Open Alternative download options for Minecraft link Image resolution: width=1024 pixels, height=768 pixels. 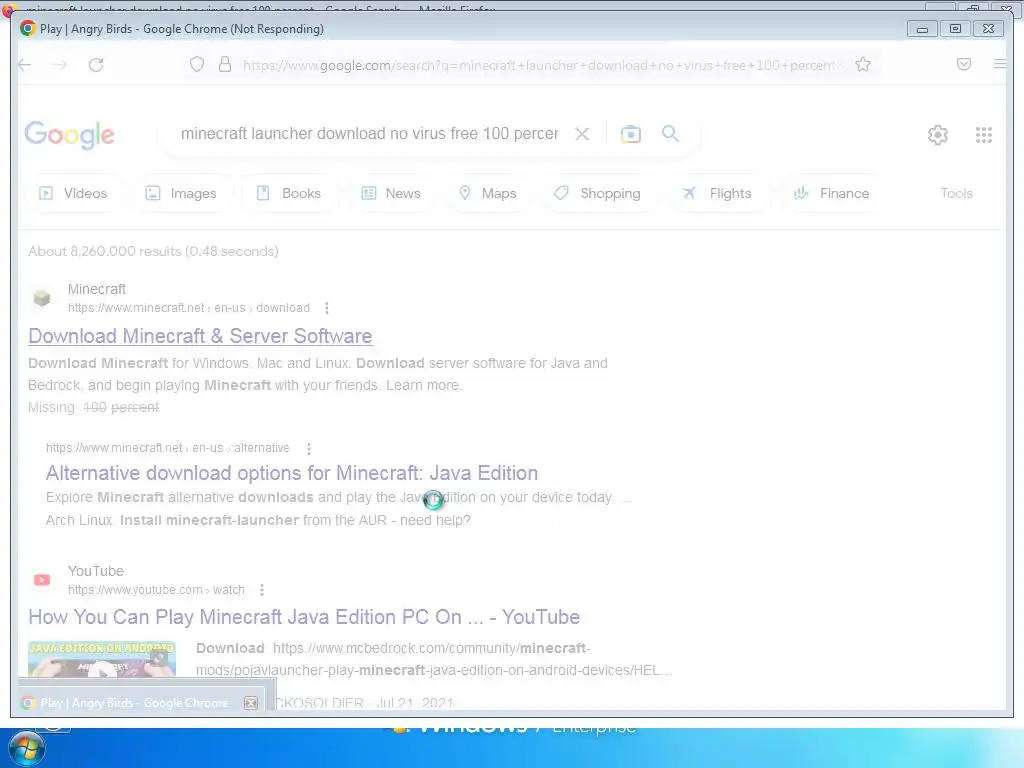292,473
